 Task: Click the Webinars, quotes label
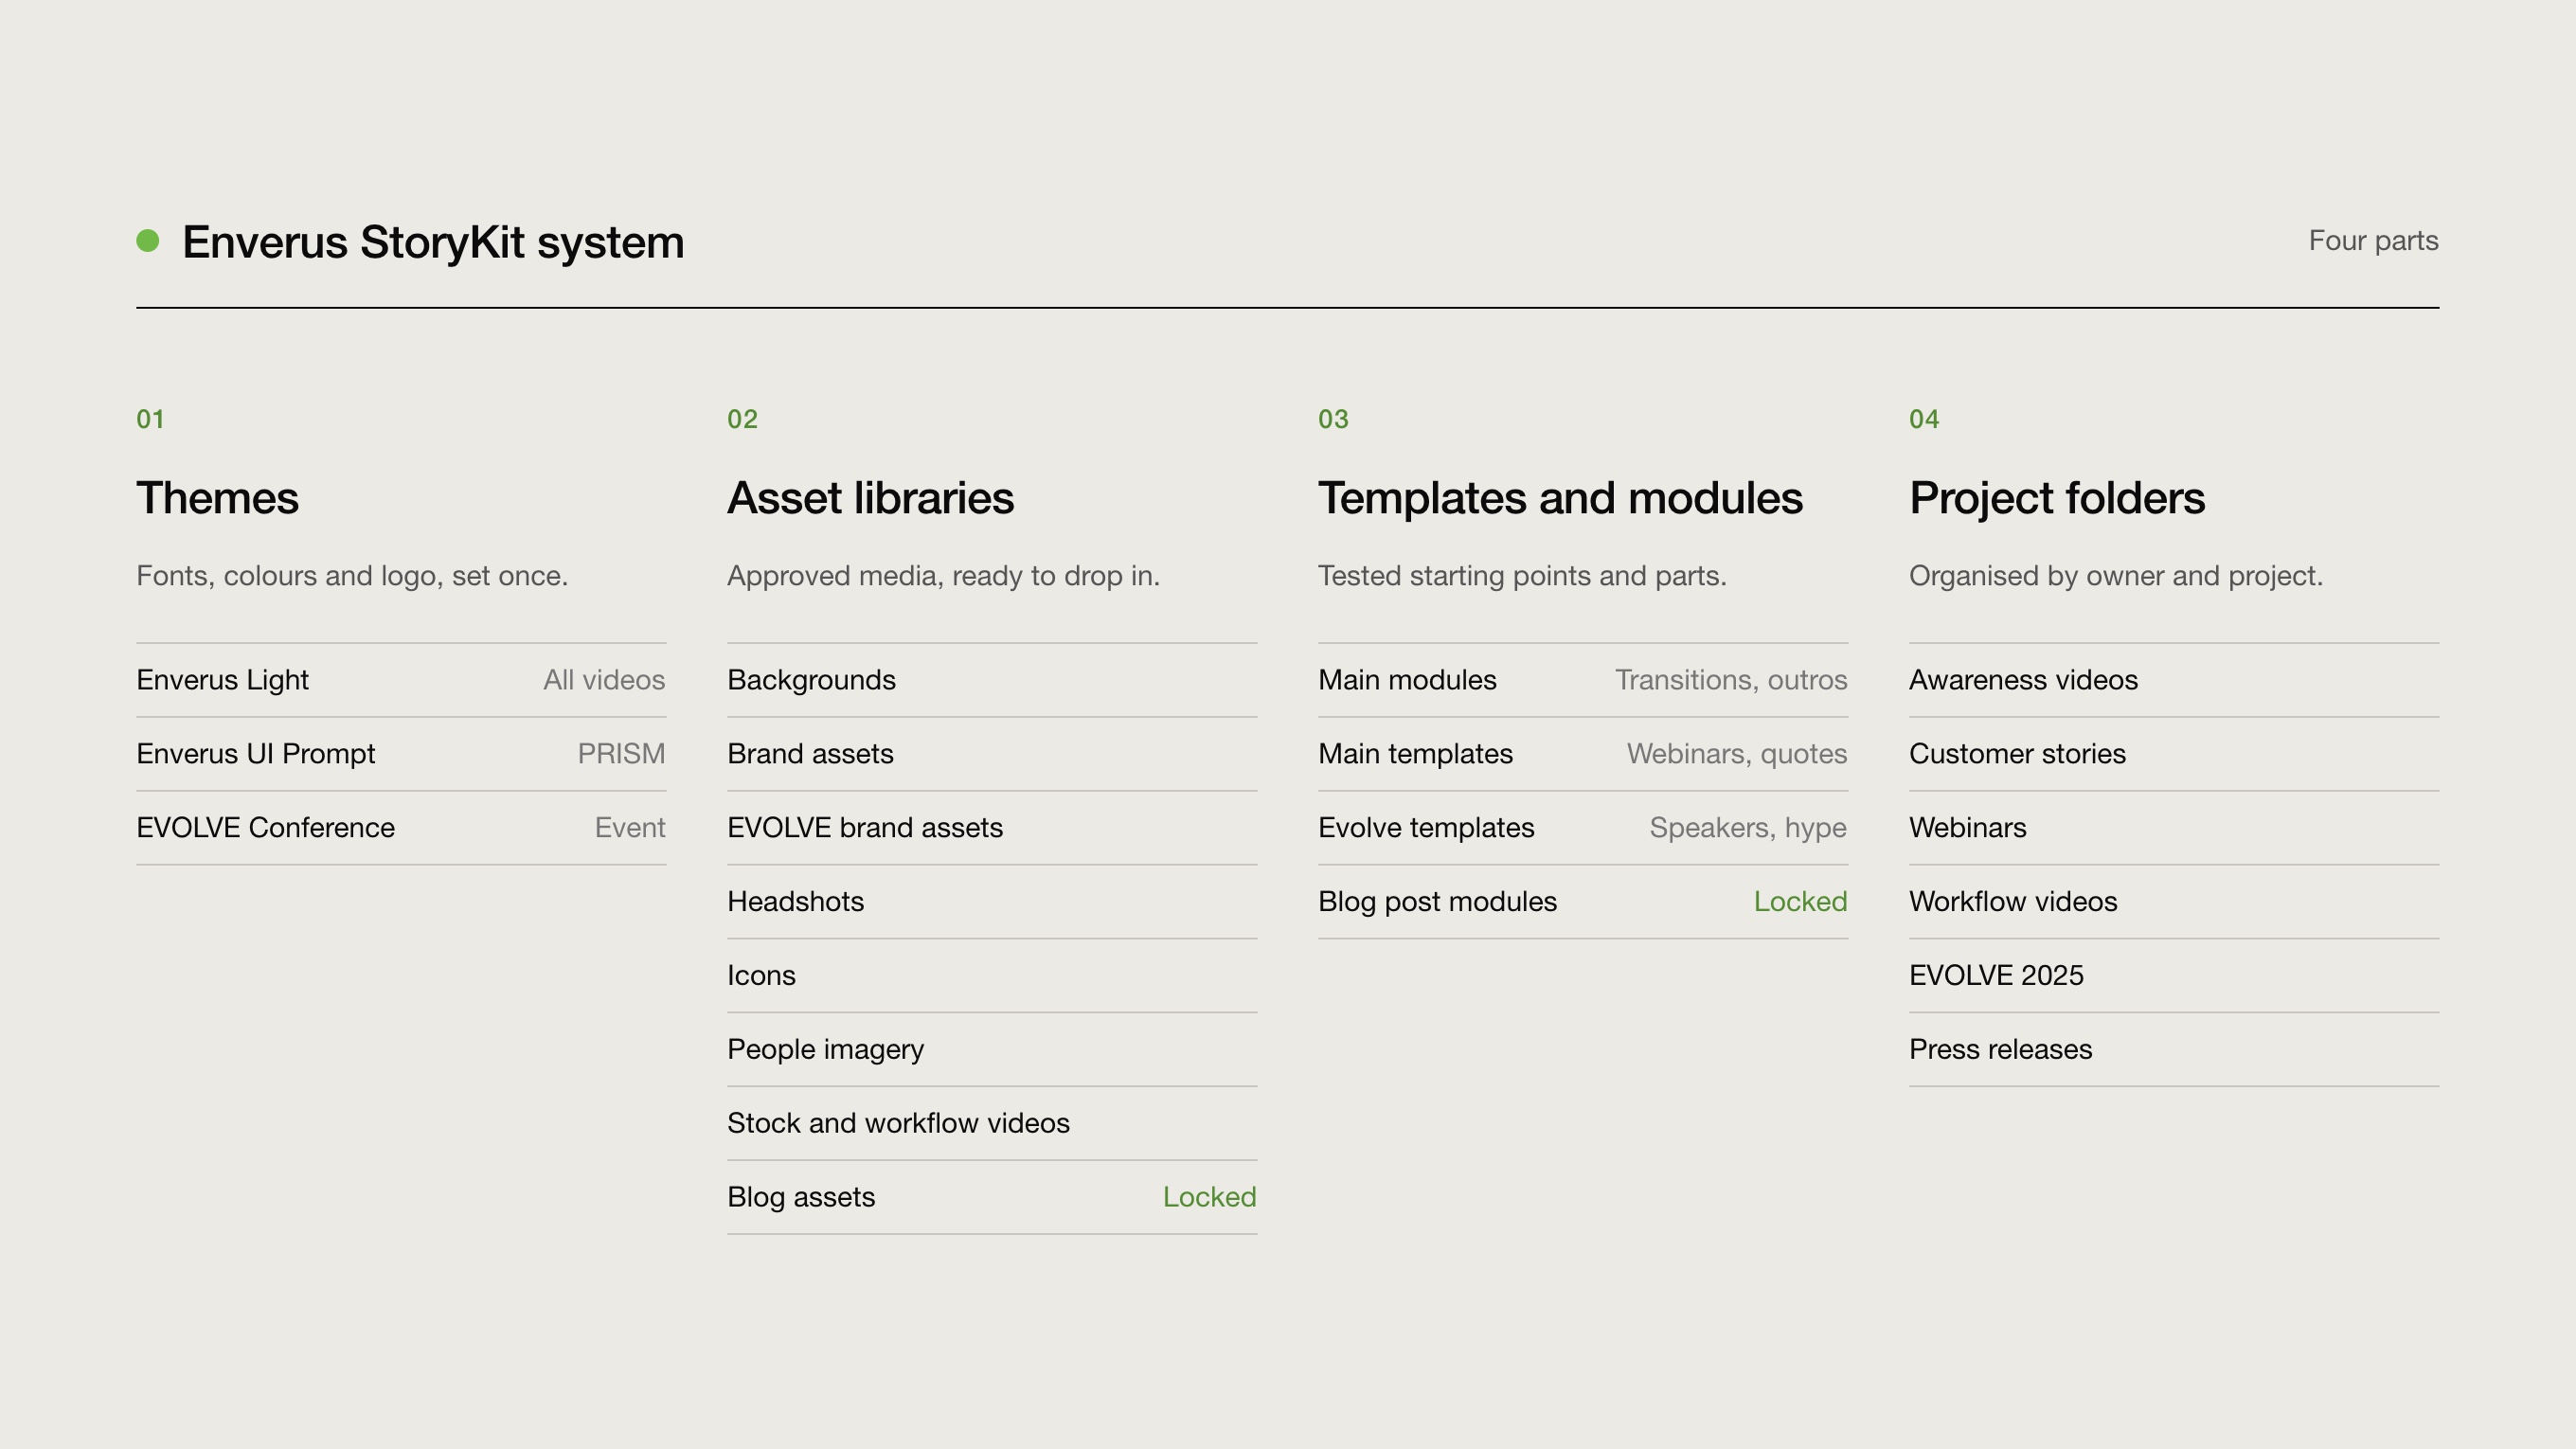point(1737,754)
